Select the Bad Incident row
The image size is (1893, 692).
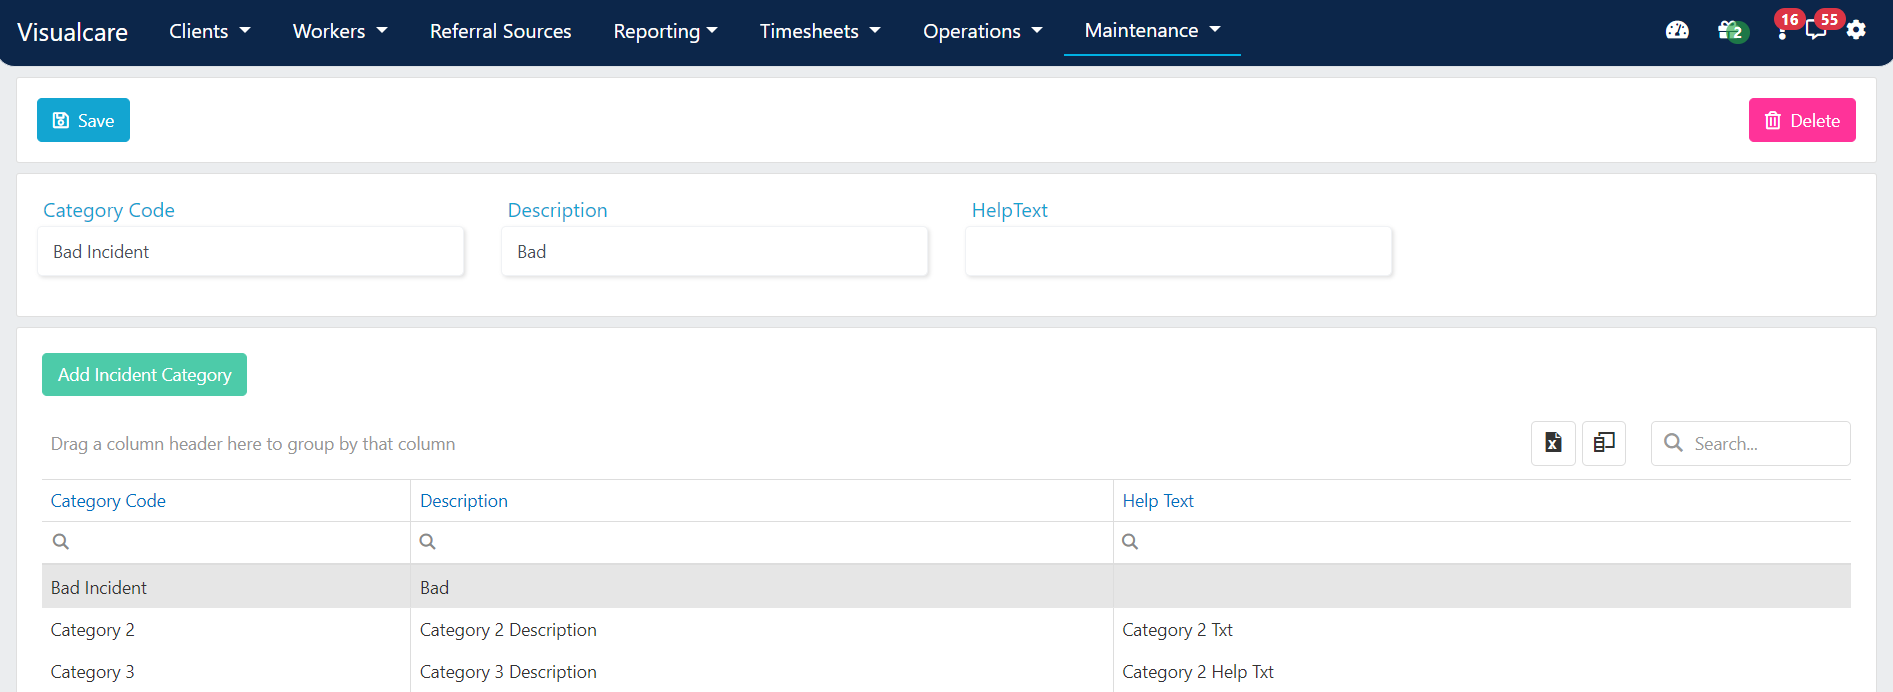click(946, 587)
